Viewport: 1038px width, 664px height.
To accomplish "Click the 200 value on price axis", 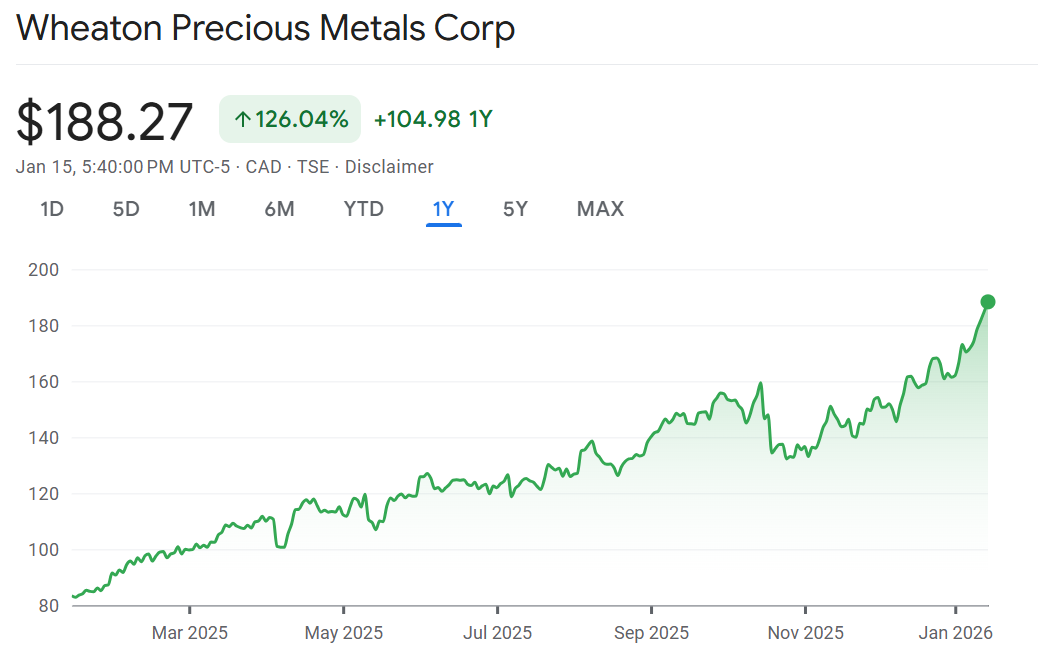I will (x=45, y=270).
